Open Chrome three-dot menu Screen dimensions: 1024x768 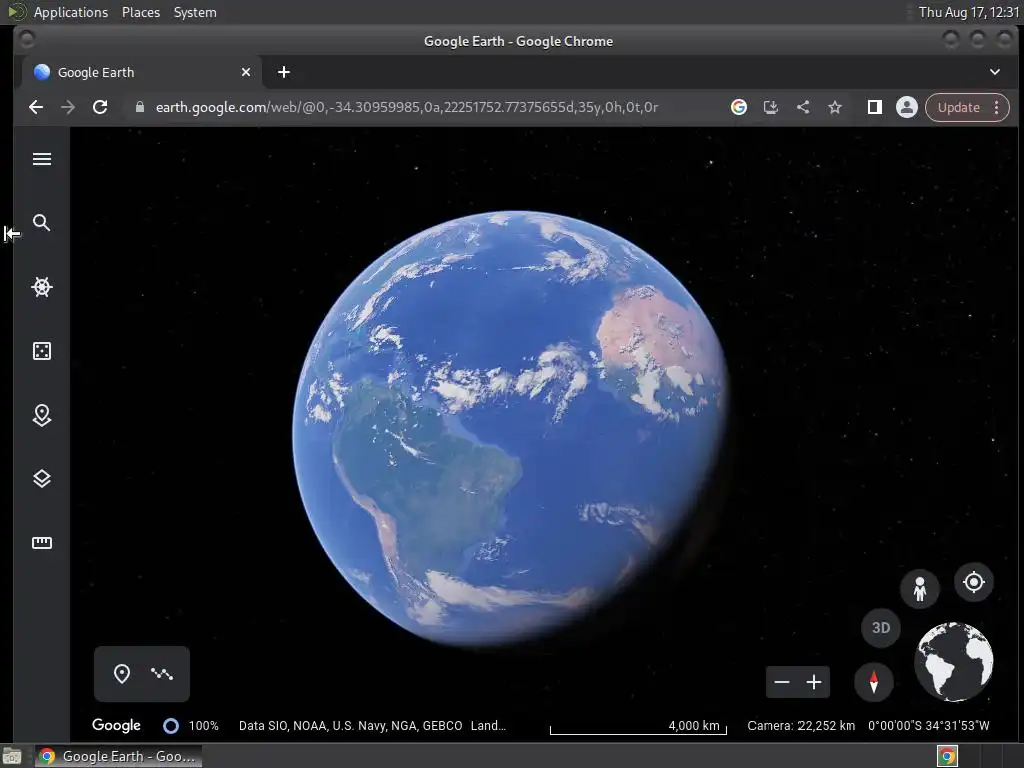click(x=997, y=107)
